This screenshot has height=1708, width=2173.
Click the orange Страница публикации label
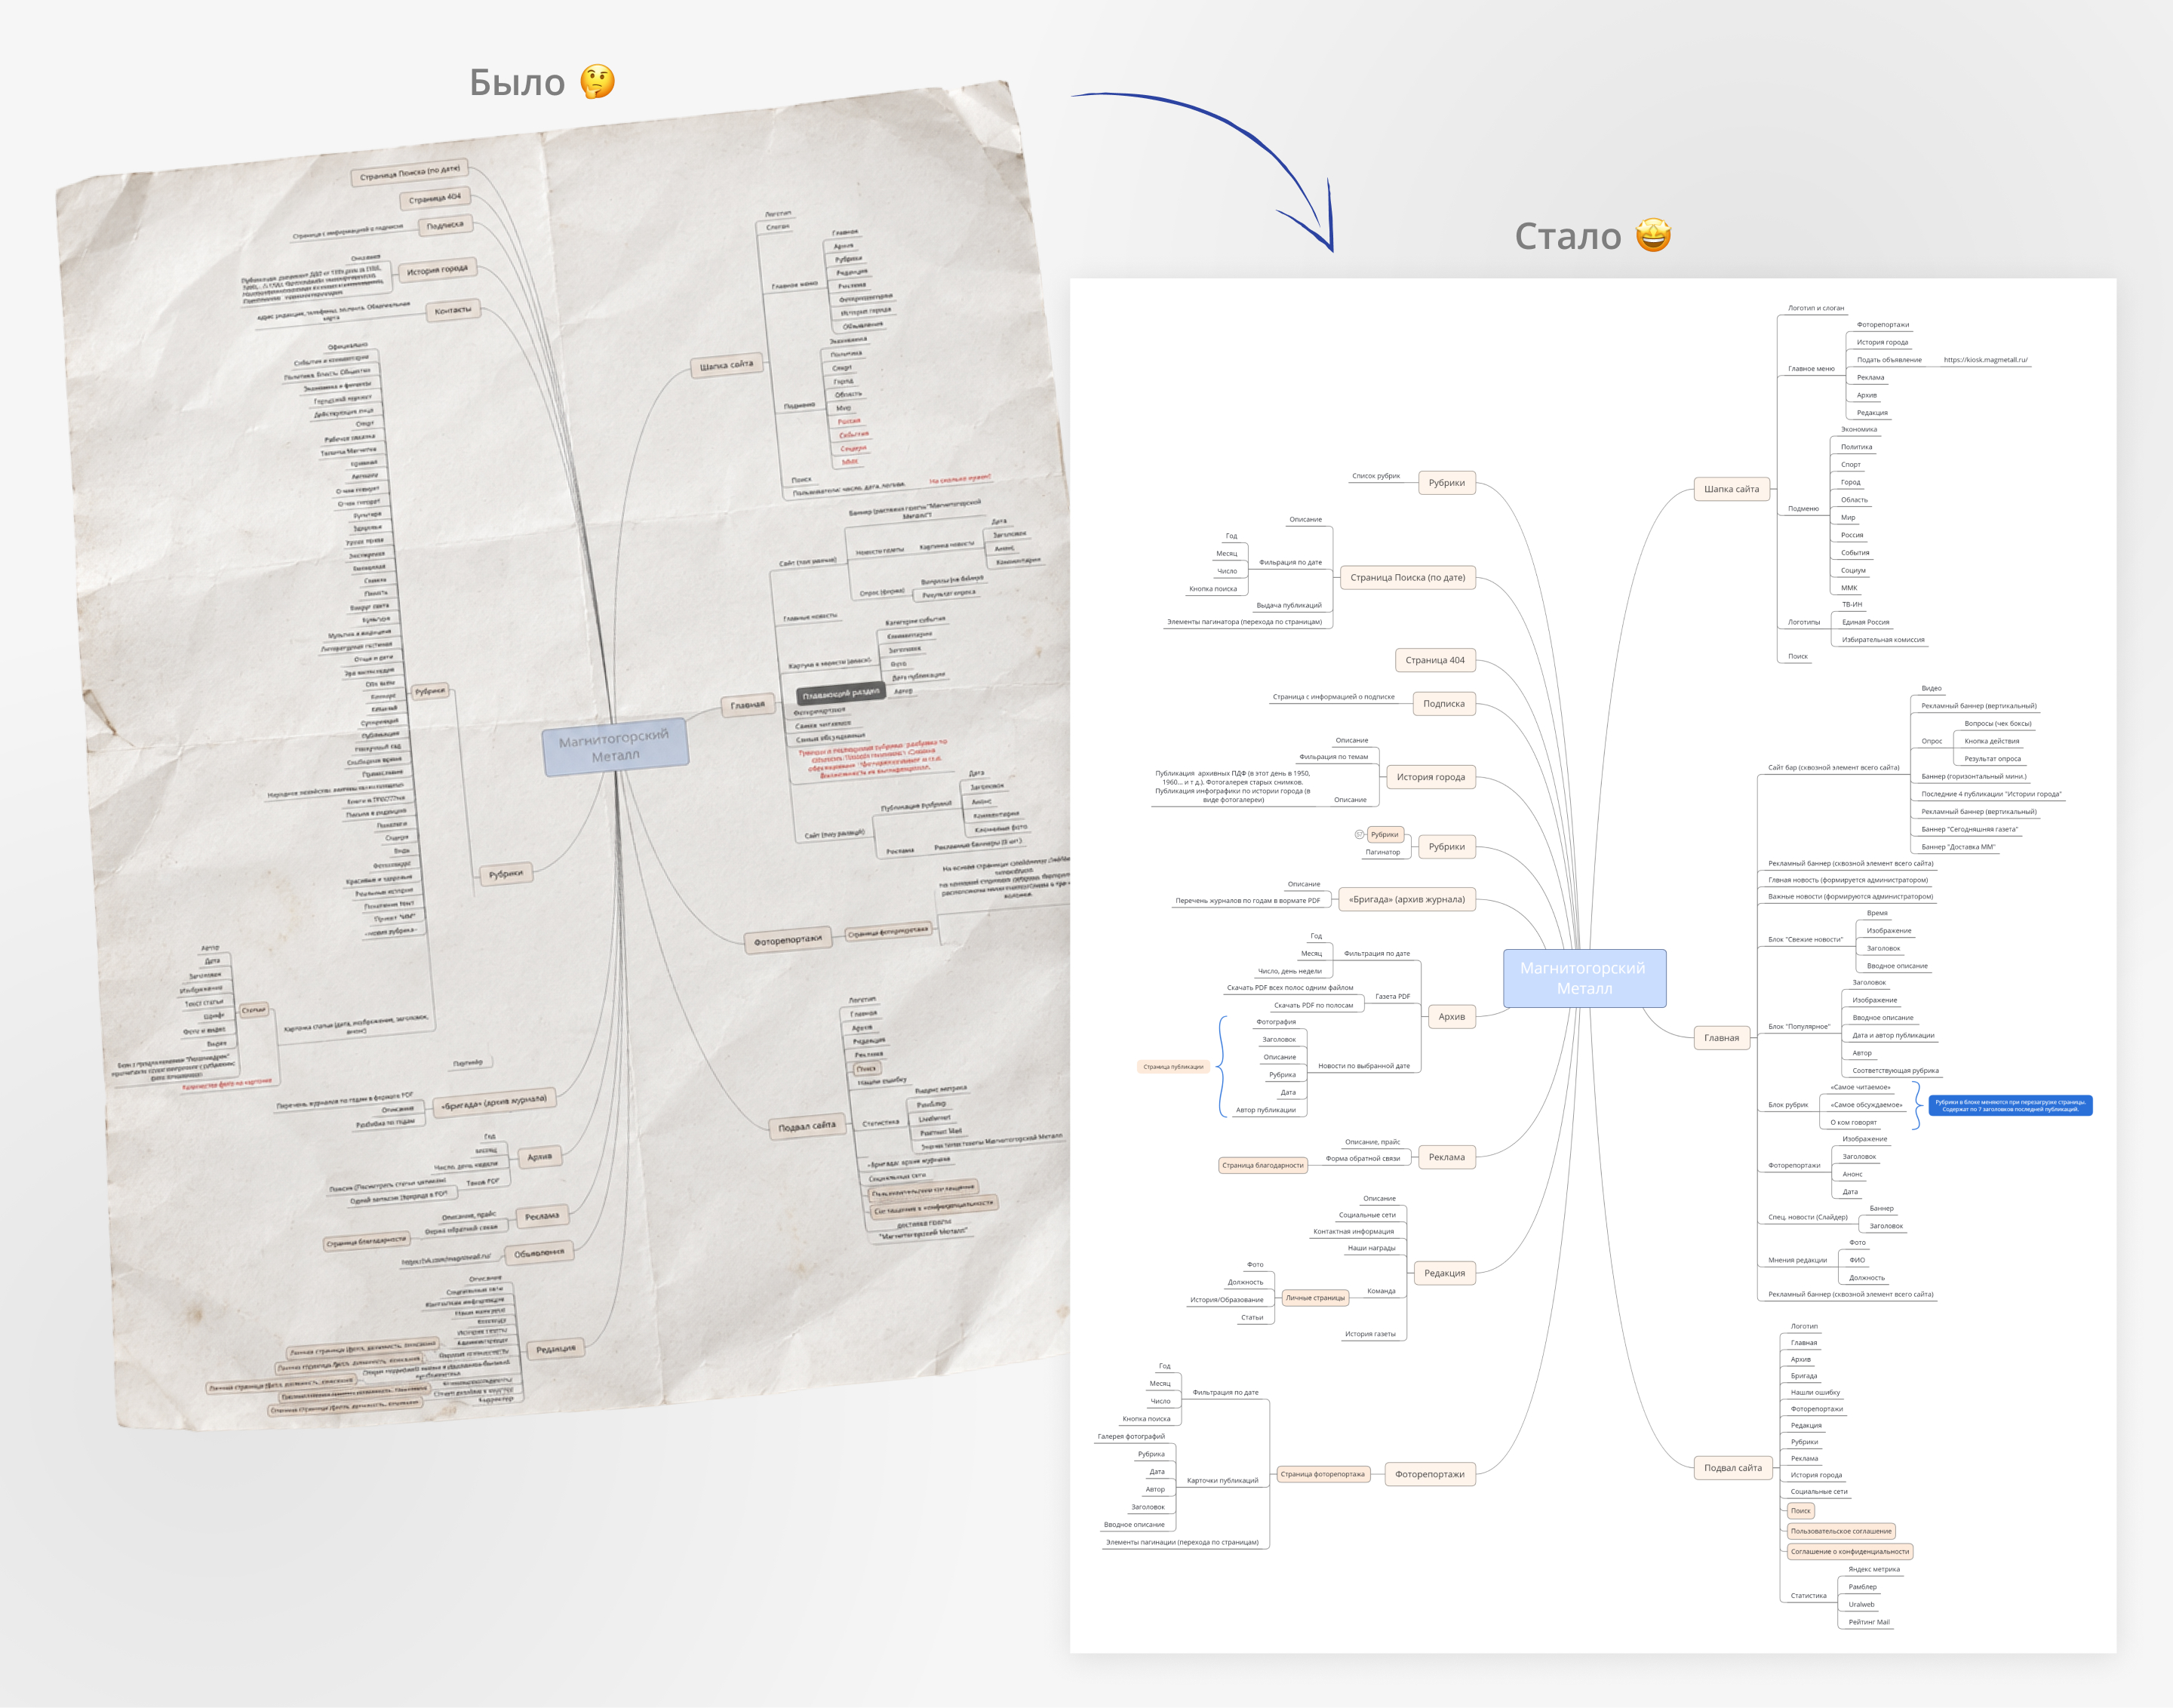[x=1173, y=1067]
